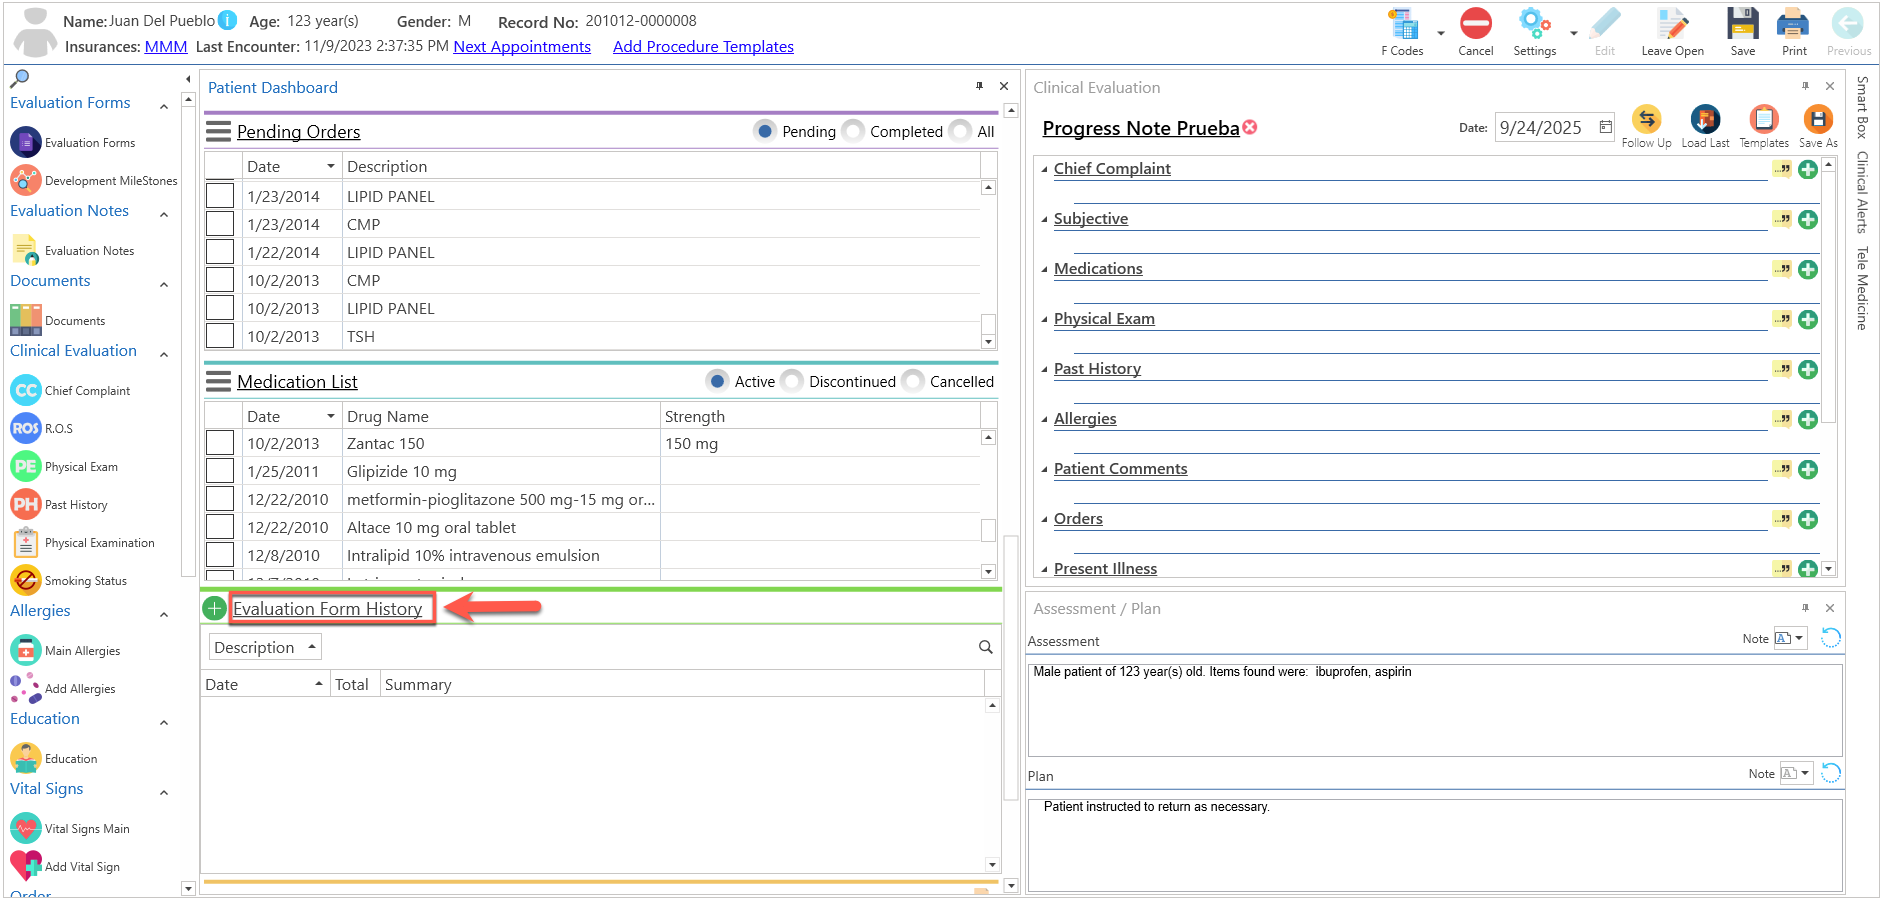Open Past History sidebar item
Screen dimensions: 1883x903
tap(59, 505)
